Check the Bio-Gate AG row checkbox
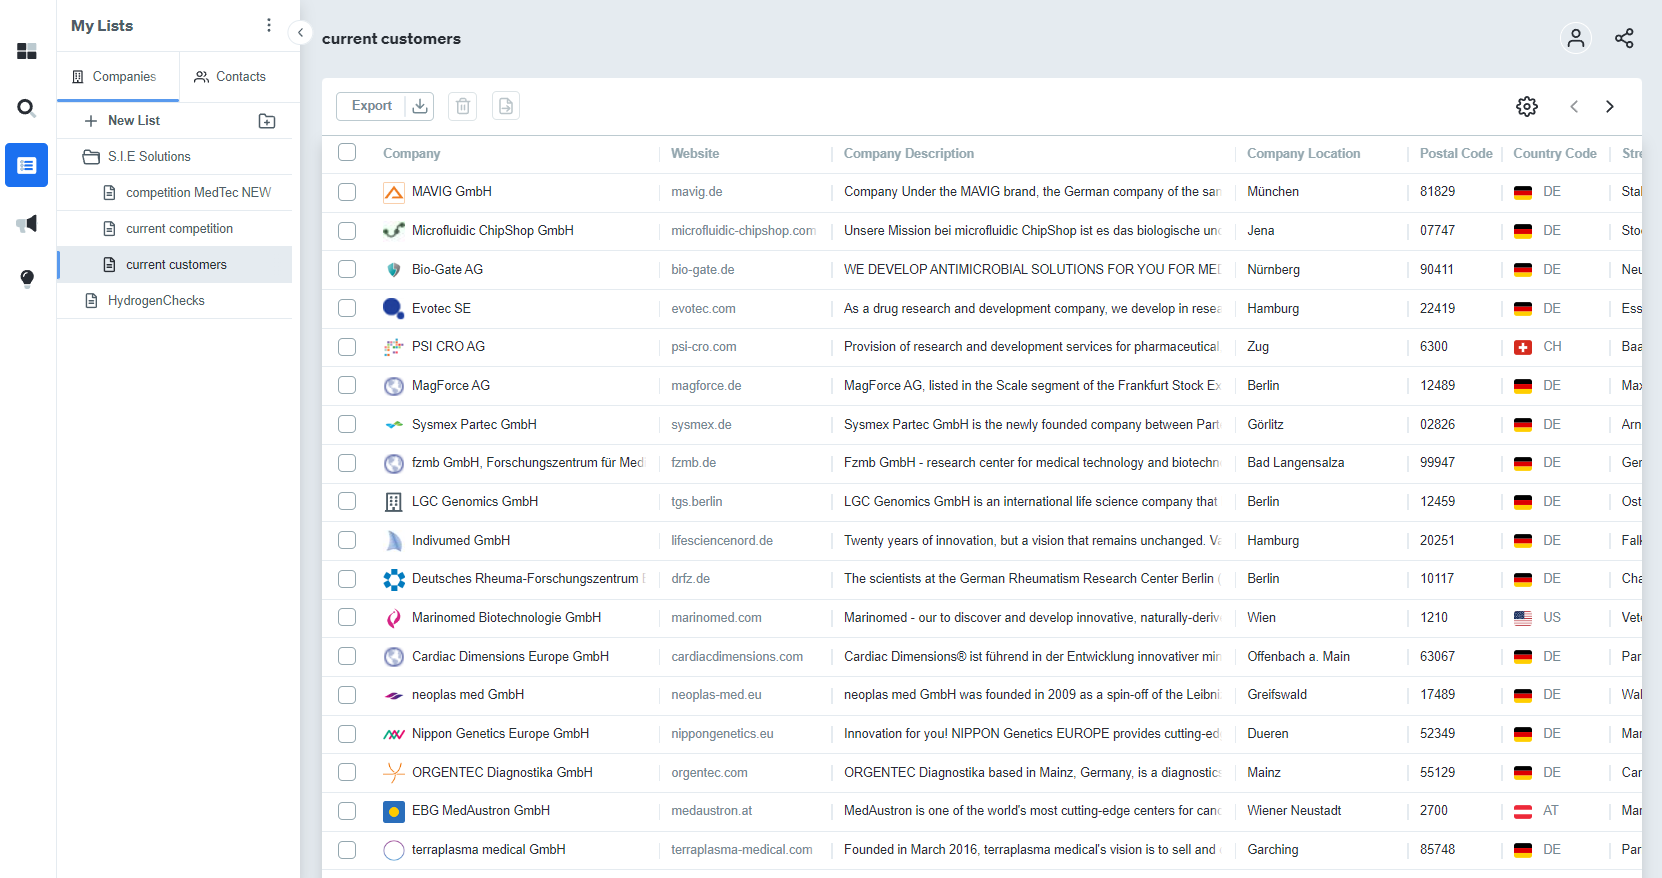The width and height of the screenshot is (1662, 878). pyautogui.click(x=347, y=269)
